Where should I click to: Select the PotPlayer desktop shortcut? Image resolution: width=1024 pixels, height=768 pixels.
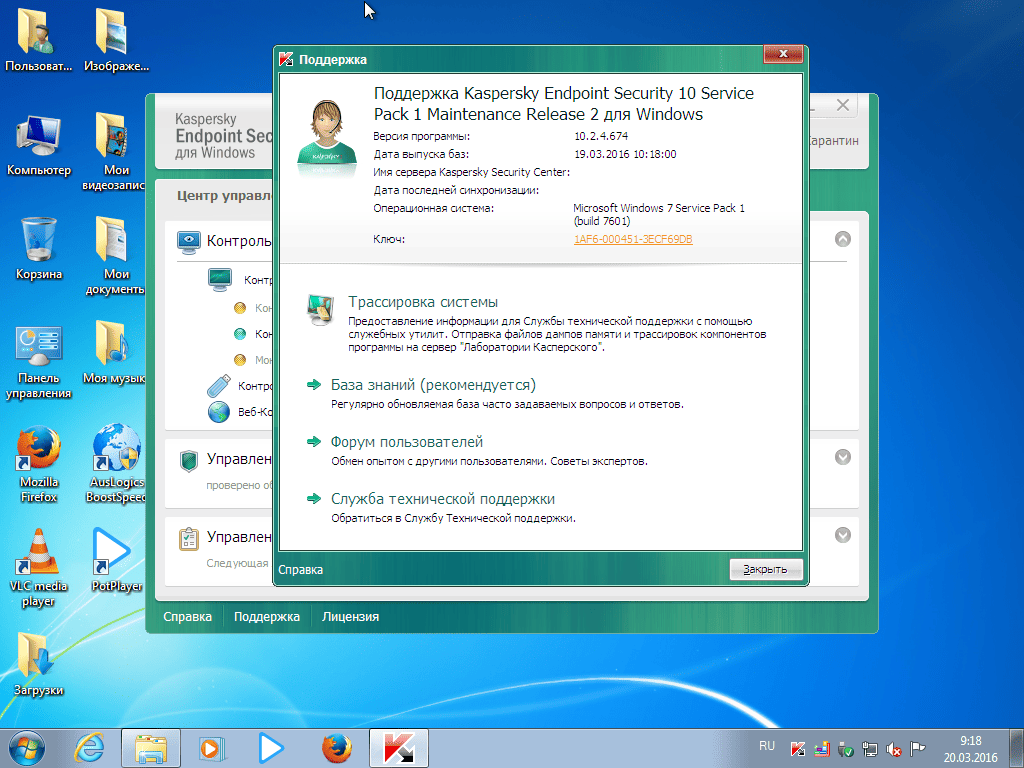tap(116, 560)
